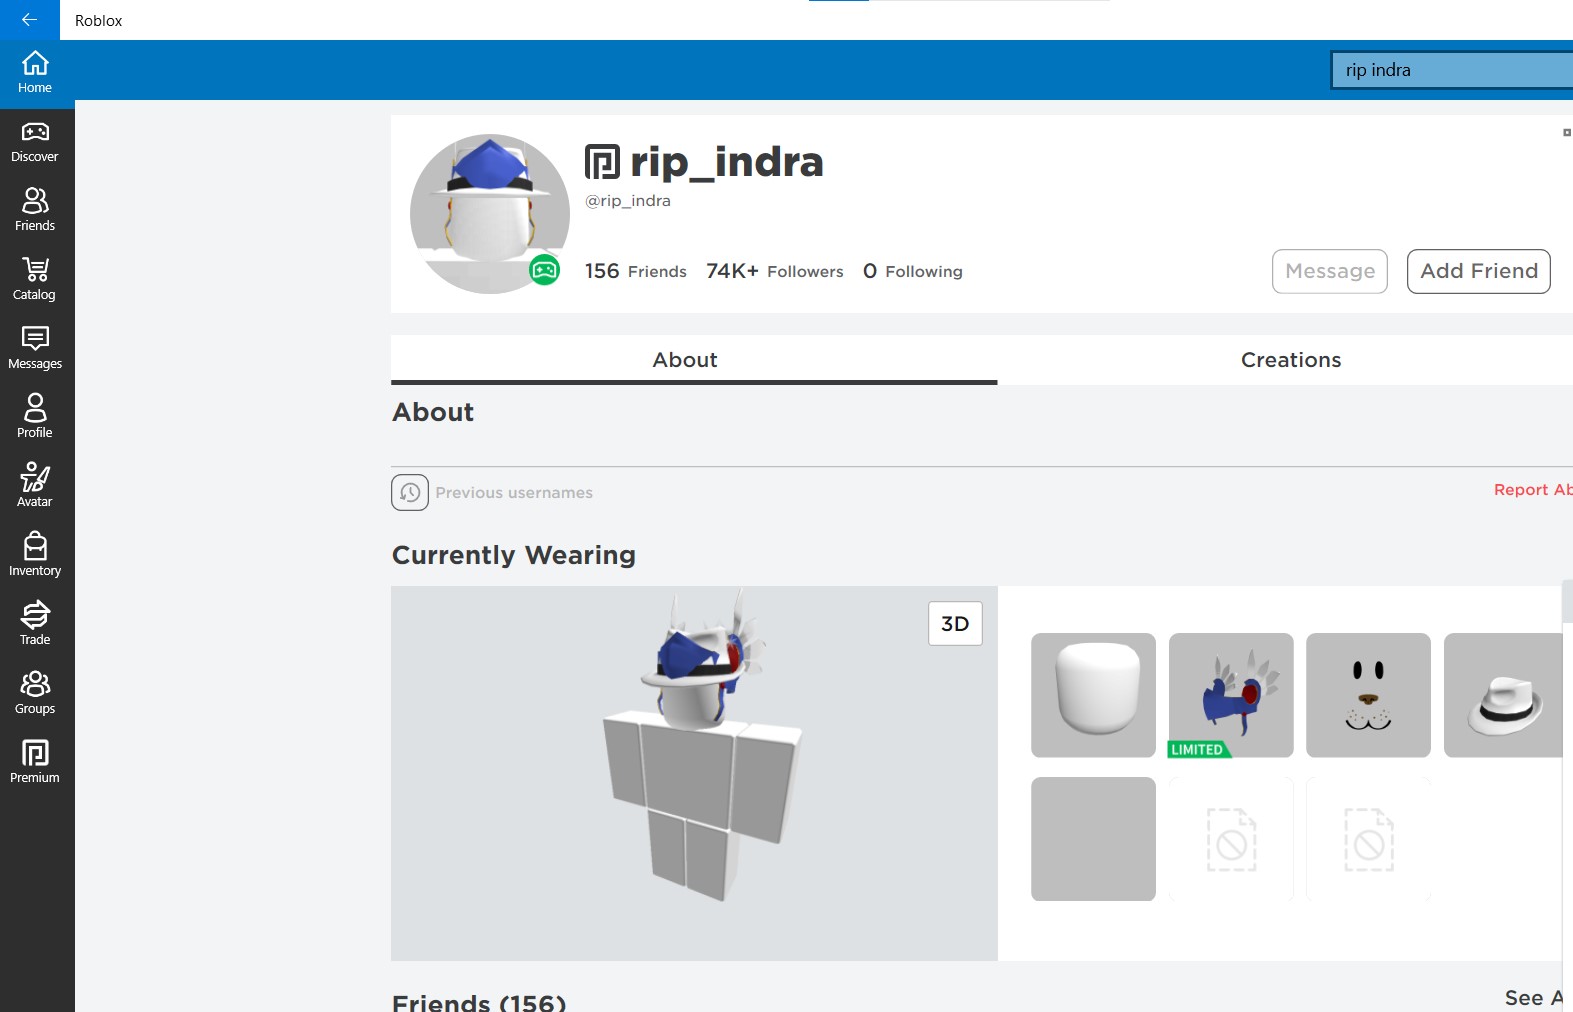View the 0 Following list
The width and height of the screenshot is (1573, 1012).
coord(913,271)
